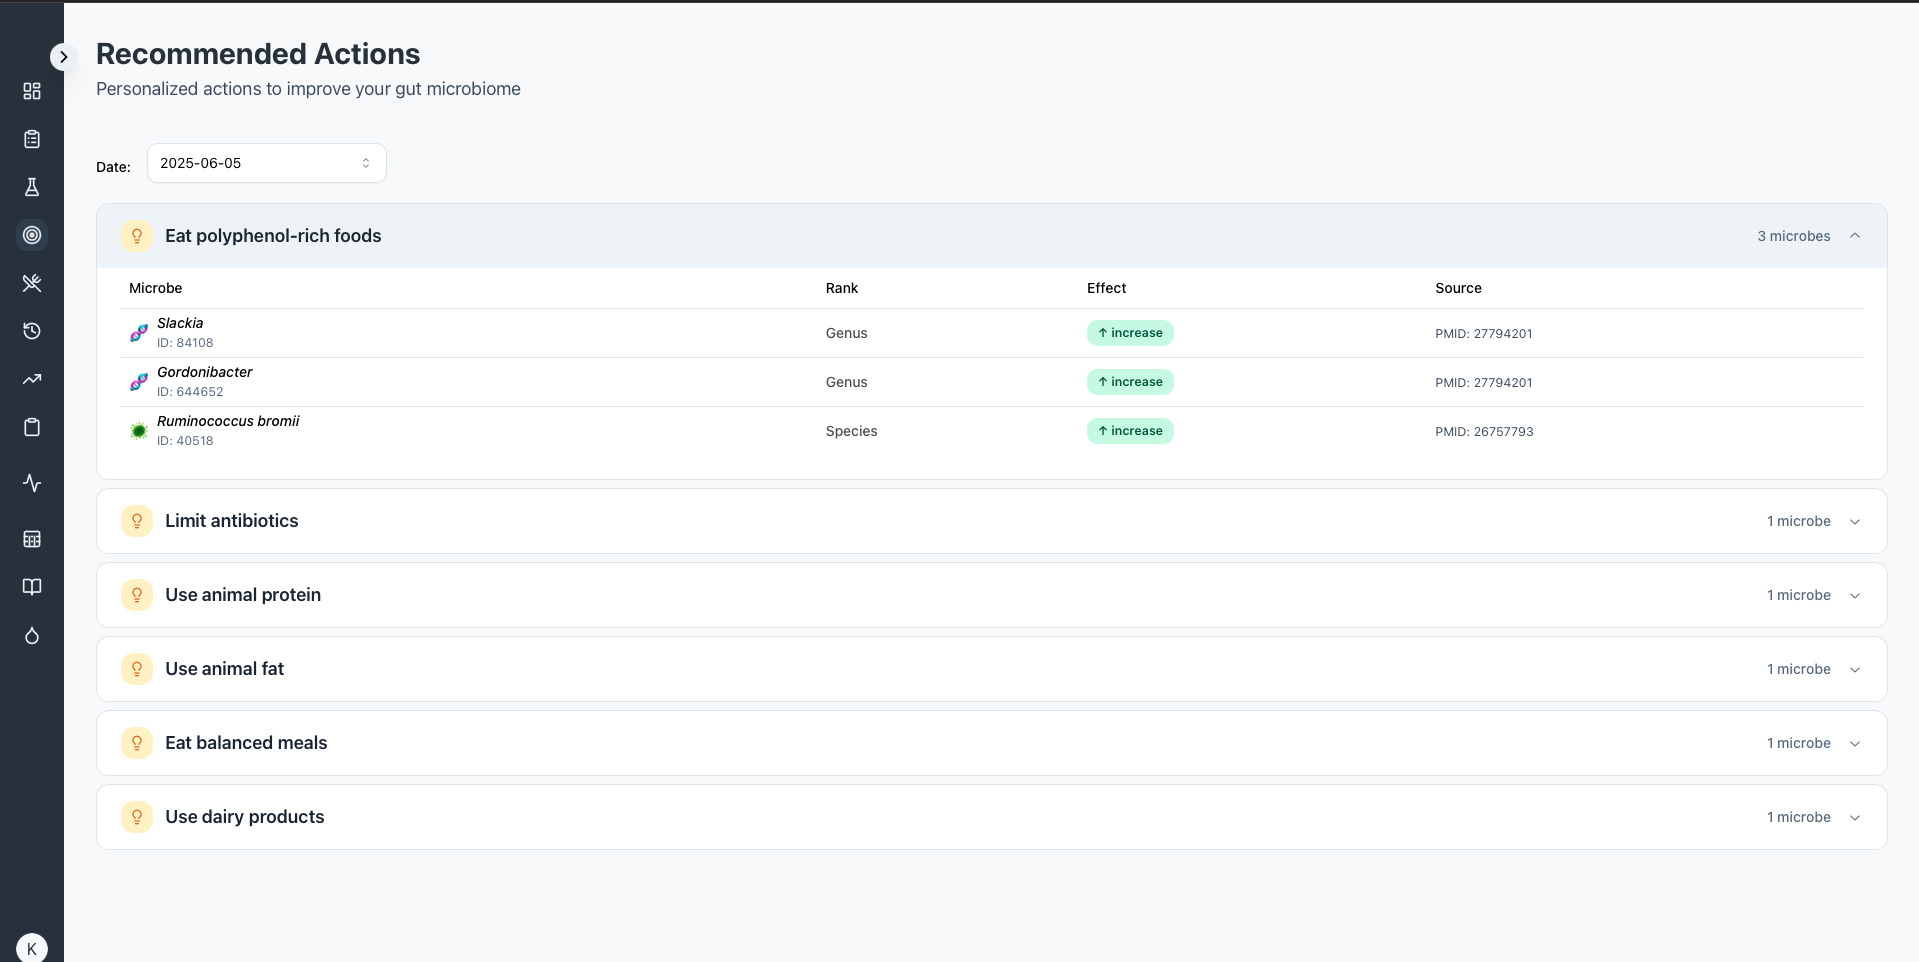Open the activity pulse icon in sidebar
Image resolution: width=1919 pixels, height=962 pixels.
click(x=32, y=483)
